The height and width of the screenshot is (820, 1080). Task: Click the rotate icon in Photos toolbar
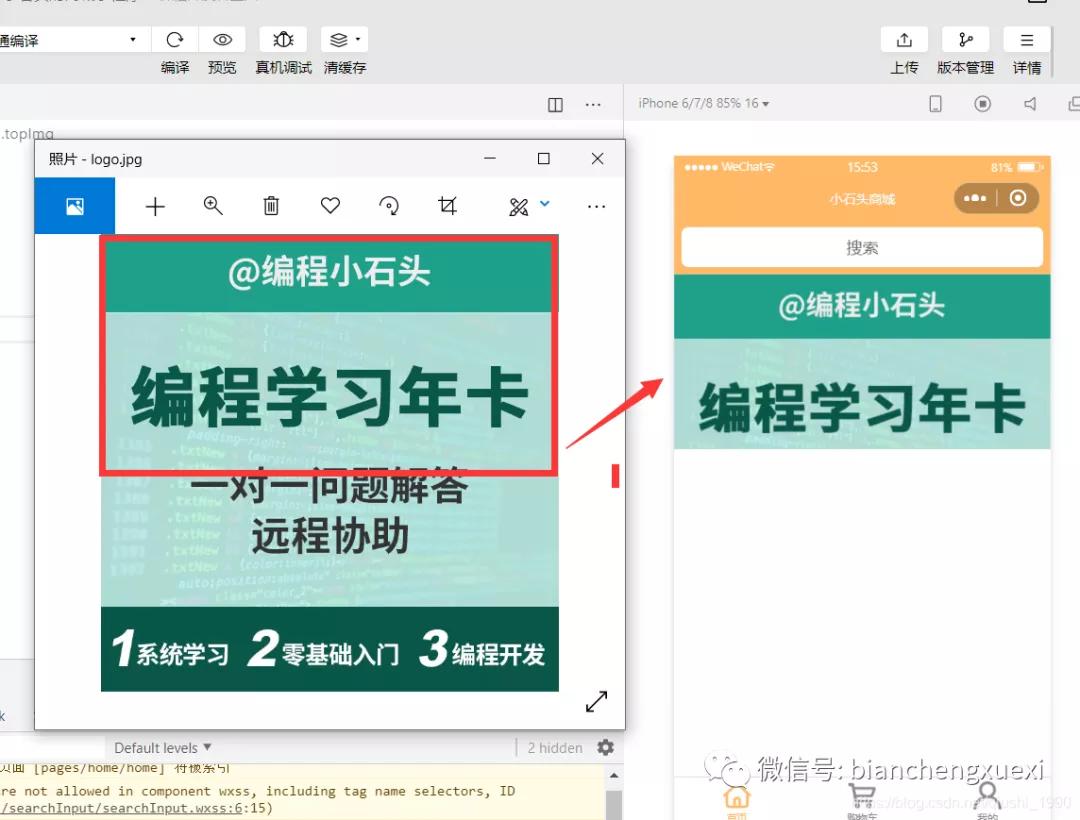[389, 206]
